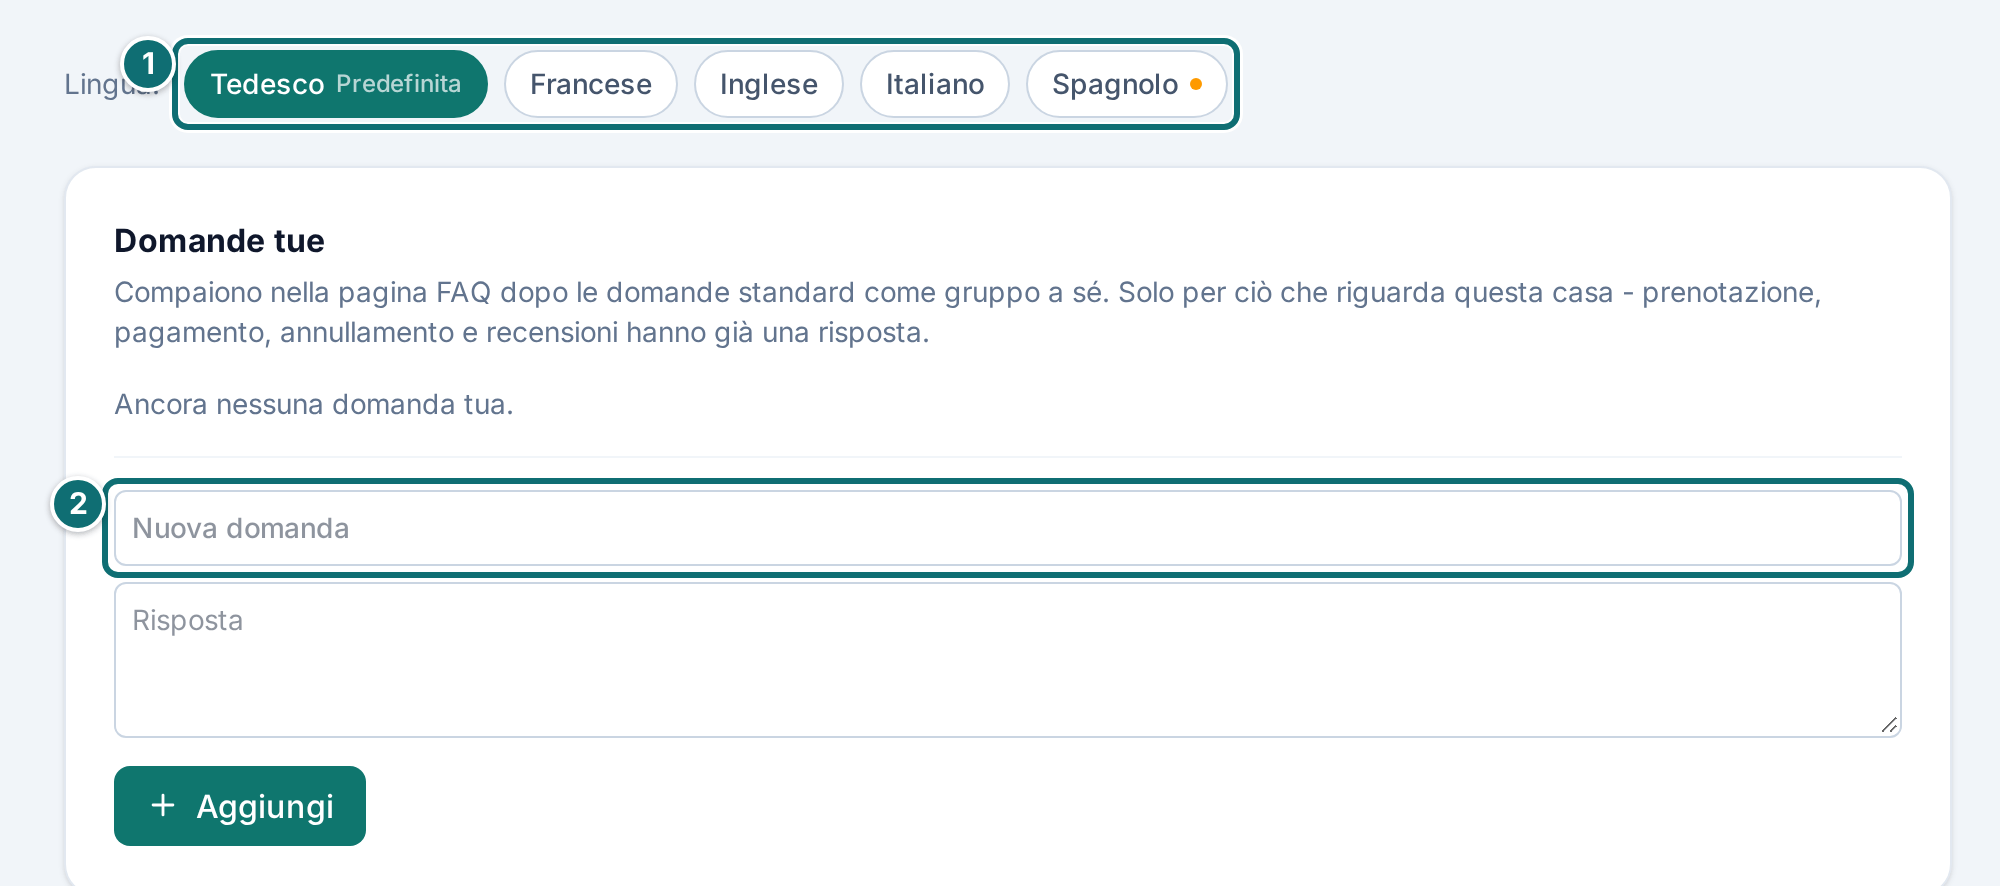Switch to the Inglese language tab

769,84
